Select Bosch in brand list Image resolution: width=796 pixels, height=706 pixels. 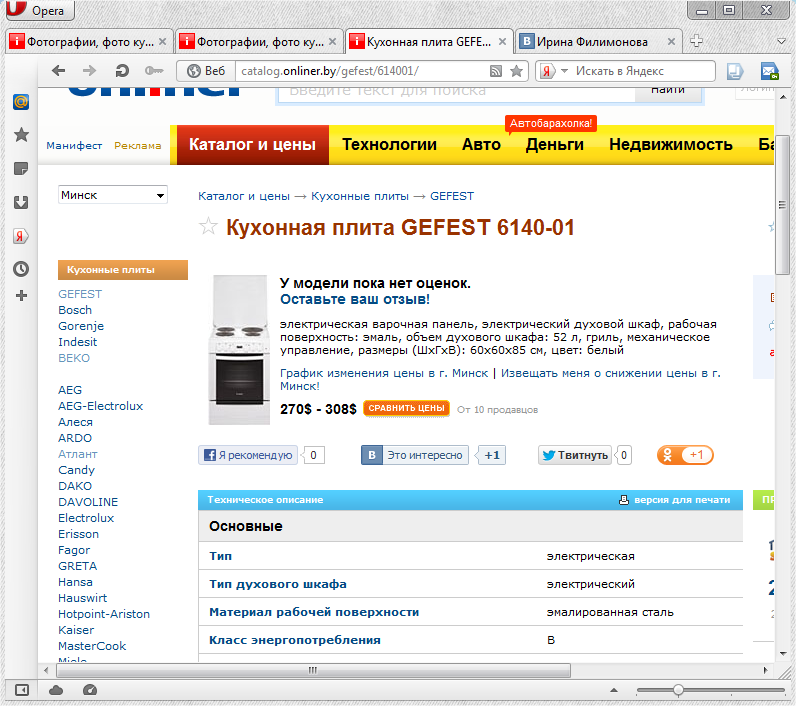75,310
